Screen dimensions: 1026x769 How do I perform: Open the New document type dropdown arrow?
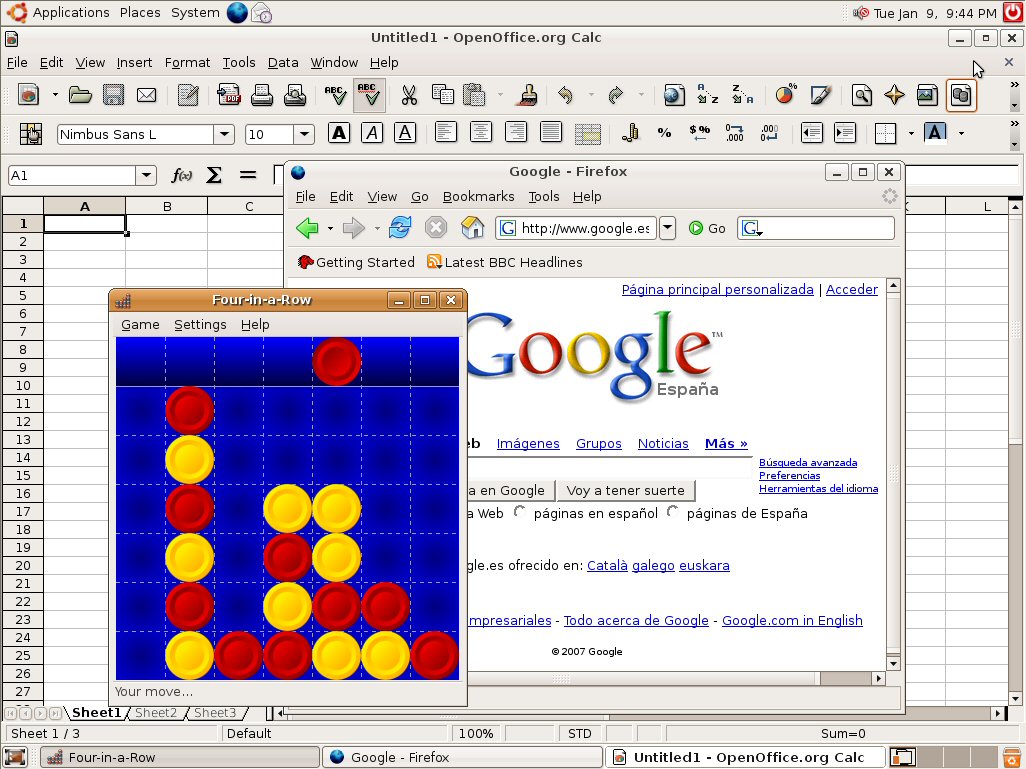click(x=55, y=96)
